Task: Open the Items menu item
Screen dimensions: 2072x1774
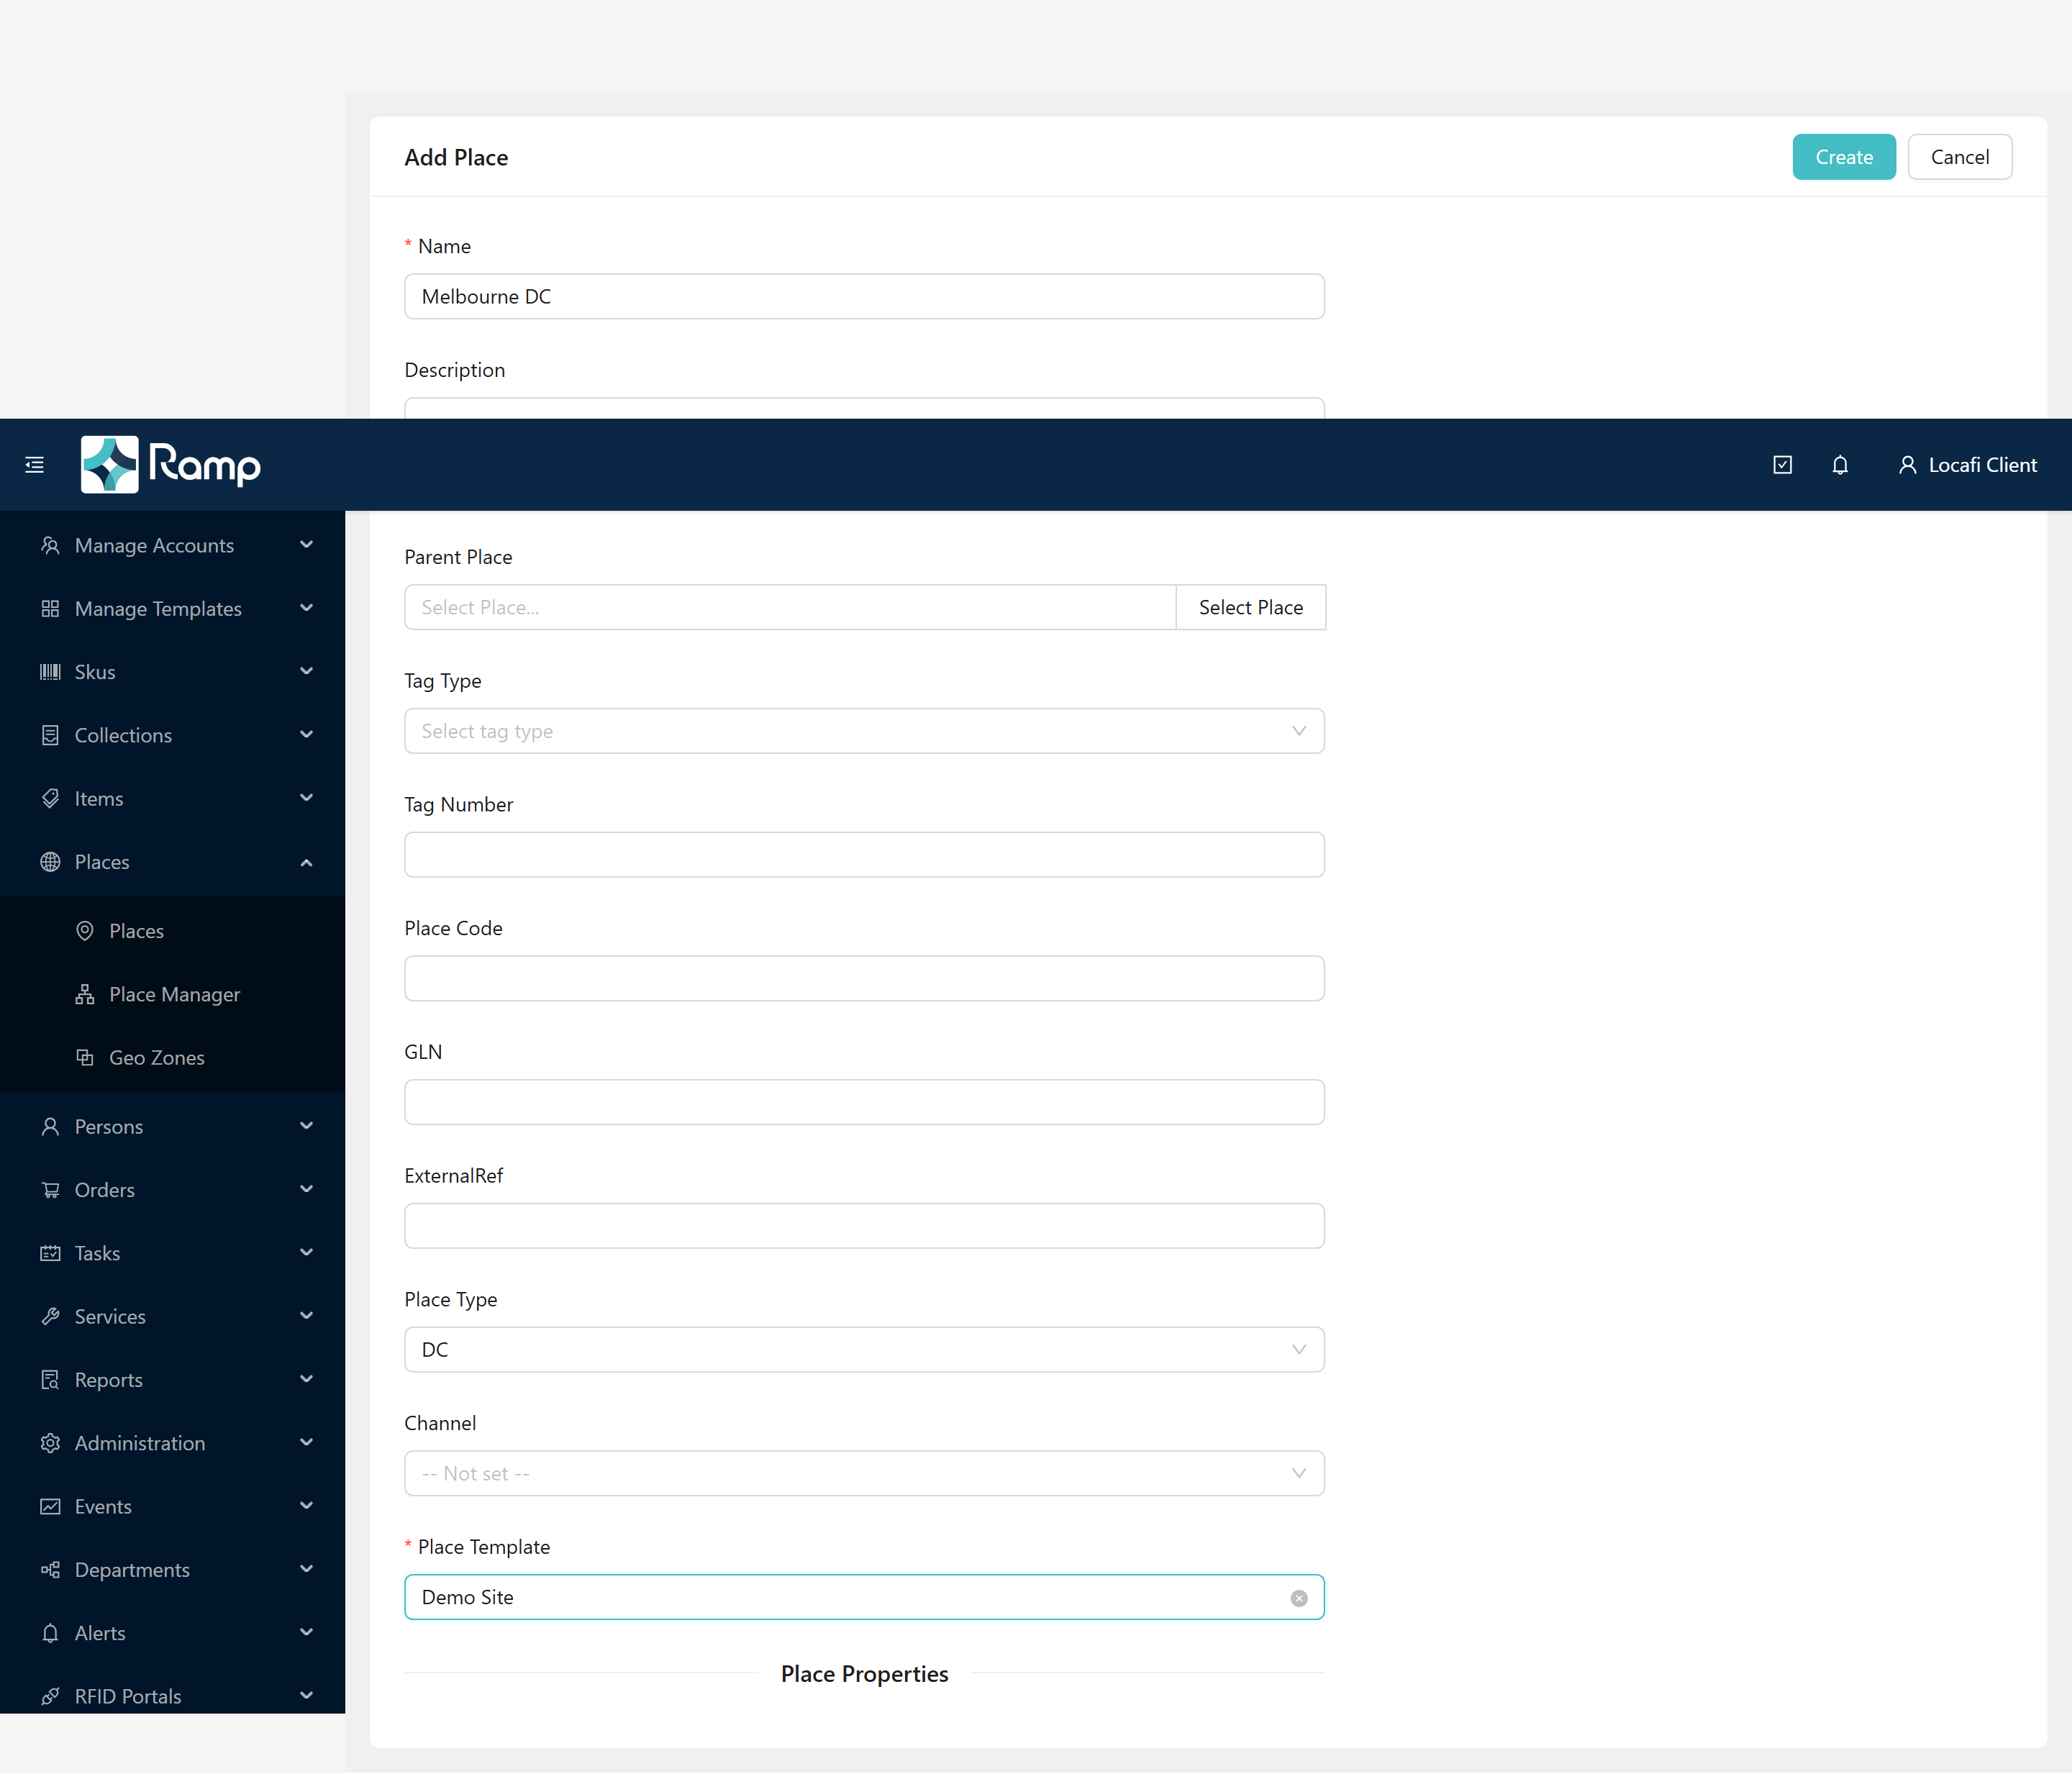Action: [x=172, y=799]
